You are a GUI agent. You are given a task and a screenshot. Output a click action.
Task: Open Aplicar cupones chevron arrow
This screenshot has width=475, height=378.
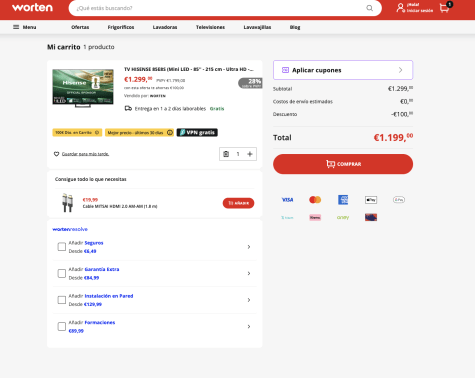pos(400,70)
